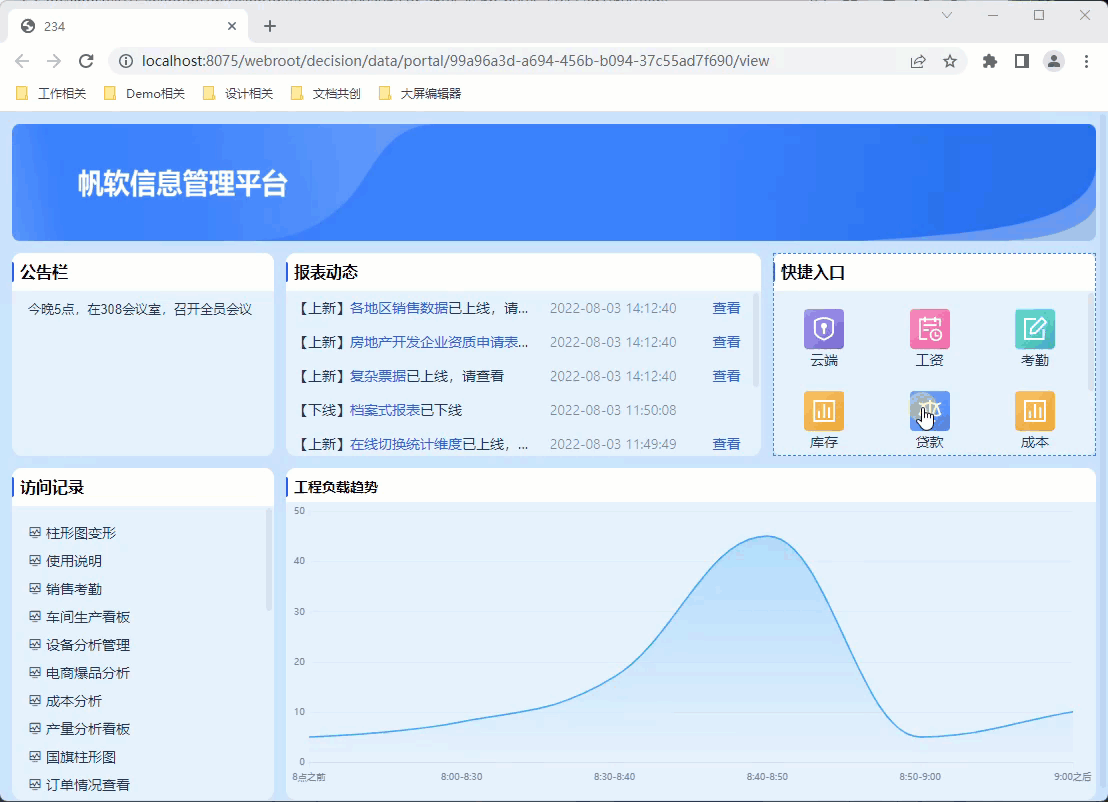Open the 成本 shortcut icon

pos(1035,411)
